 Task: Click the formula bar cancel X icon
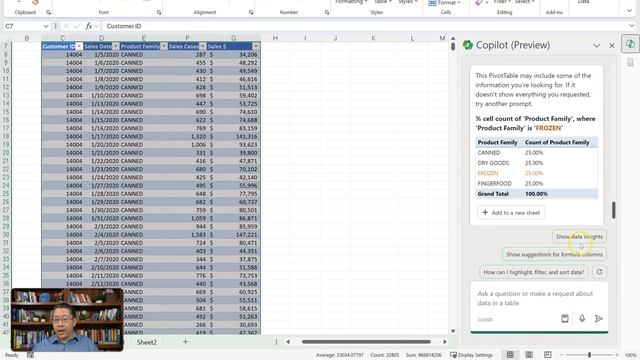click(66, 26)
